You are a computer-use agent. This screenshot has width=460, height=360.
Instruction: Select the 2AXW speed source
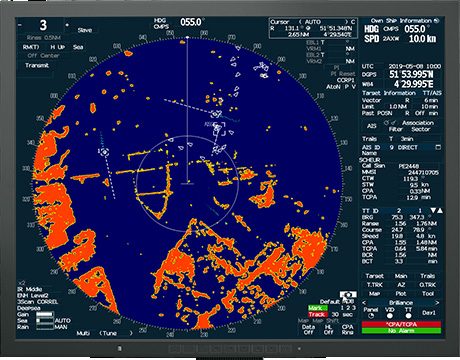click(391, 39)
